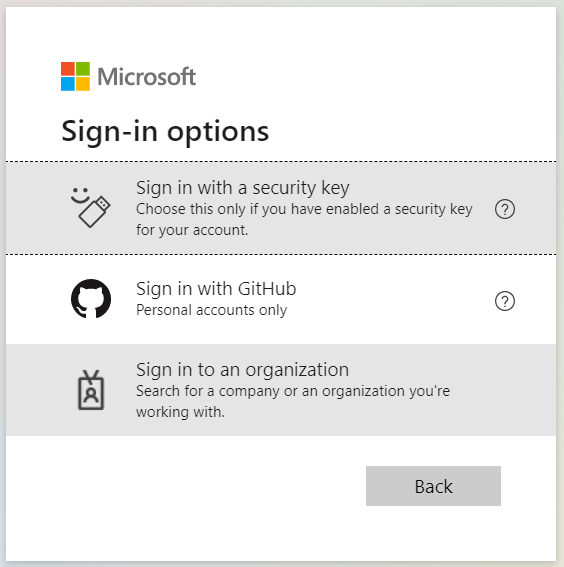The image size is (564, 567).
Task: Click the green square of Microsoft logo
Action: click(83, 69)
